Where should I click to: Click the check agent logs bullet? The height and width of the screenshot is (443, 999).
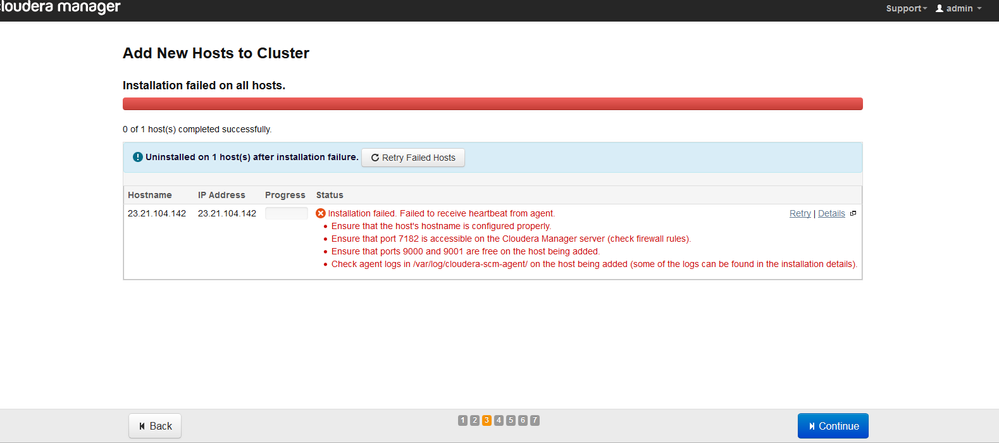pos(594,264)
